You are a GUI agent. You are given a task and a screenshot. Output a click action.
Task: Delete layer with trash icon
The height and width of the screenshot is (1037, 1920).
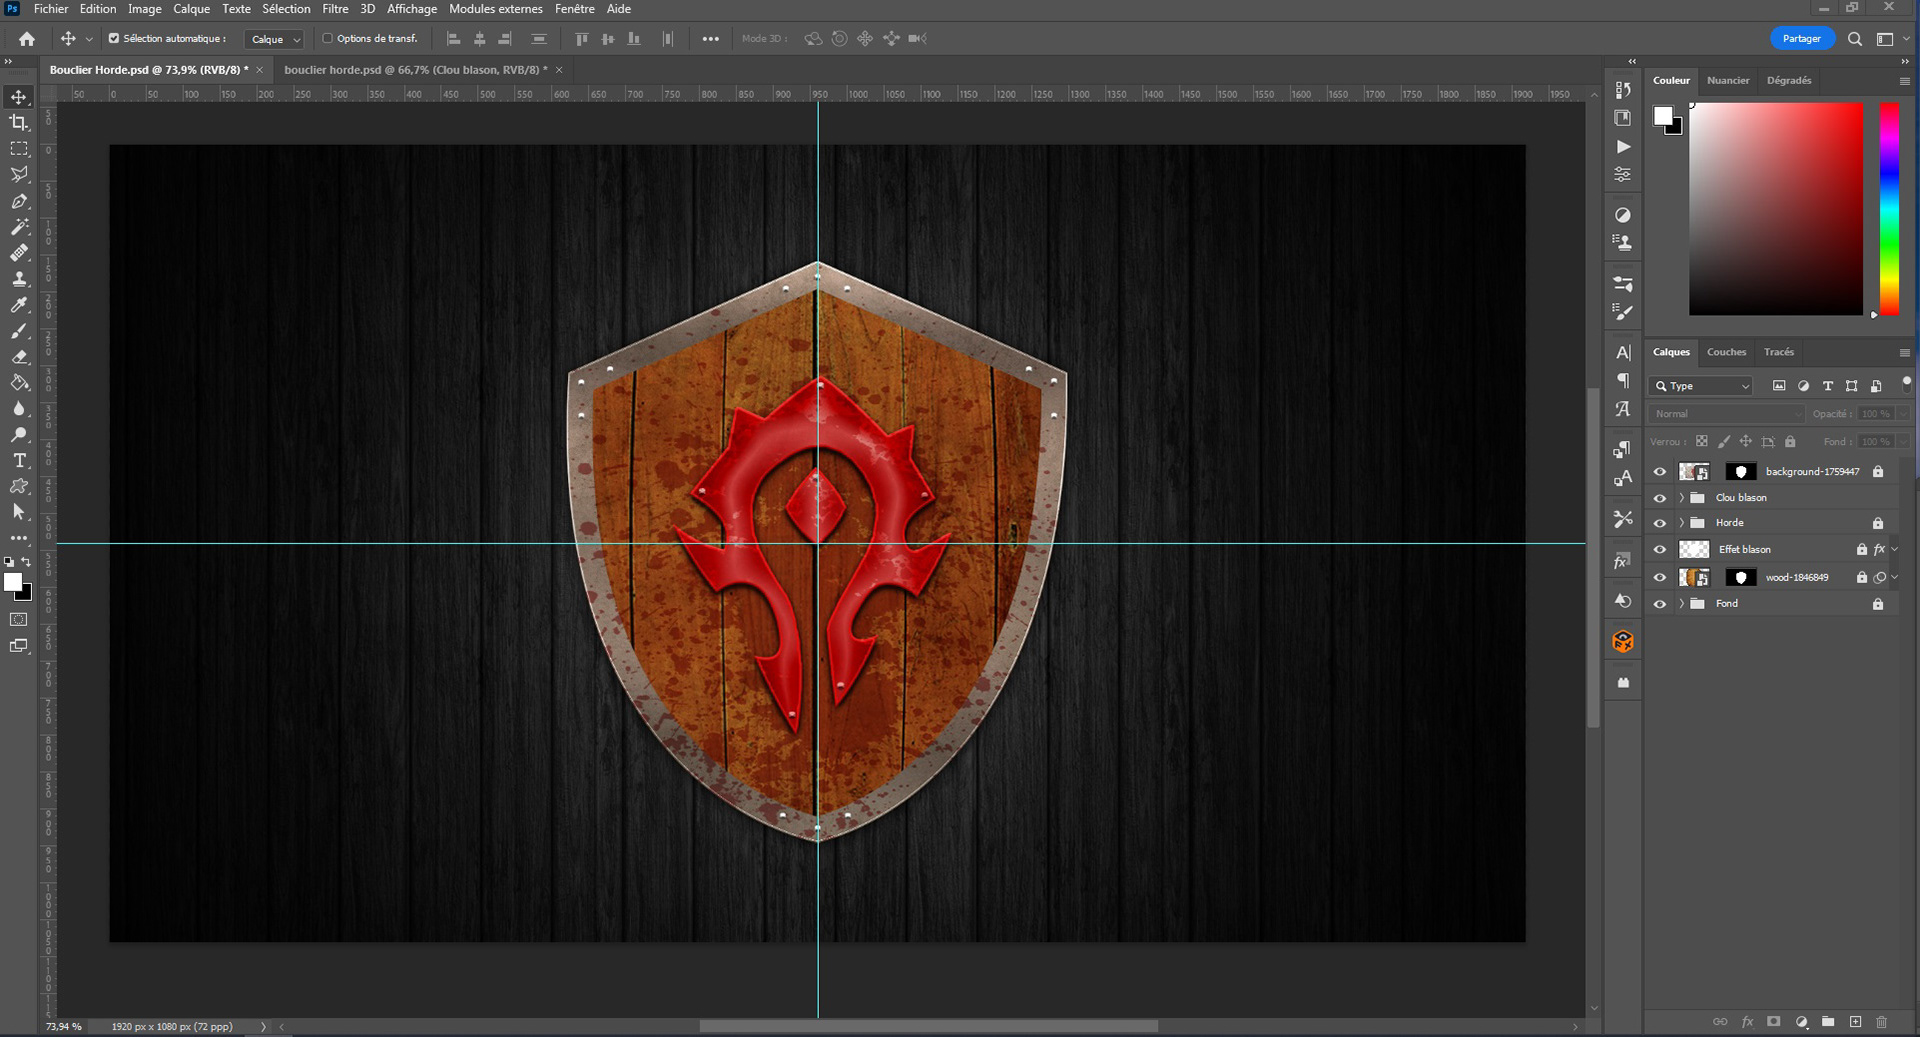click(x=1882, y=1022)
